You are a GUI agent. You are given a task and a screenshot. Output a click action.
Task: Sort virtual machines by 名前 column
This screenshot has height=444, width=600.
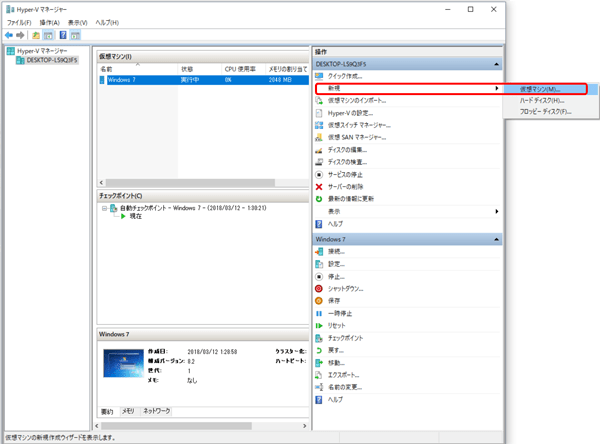coord(137,69)
